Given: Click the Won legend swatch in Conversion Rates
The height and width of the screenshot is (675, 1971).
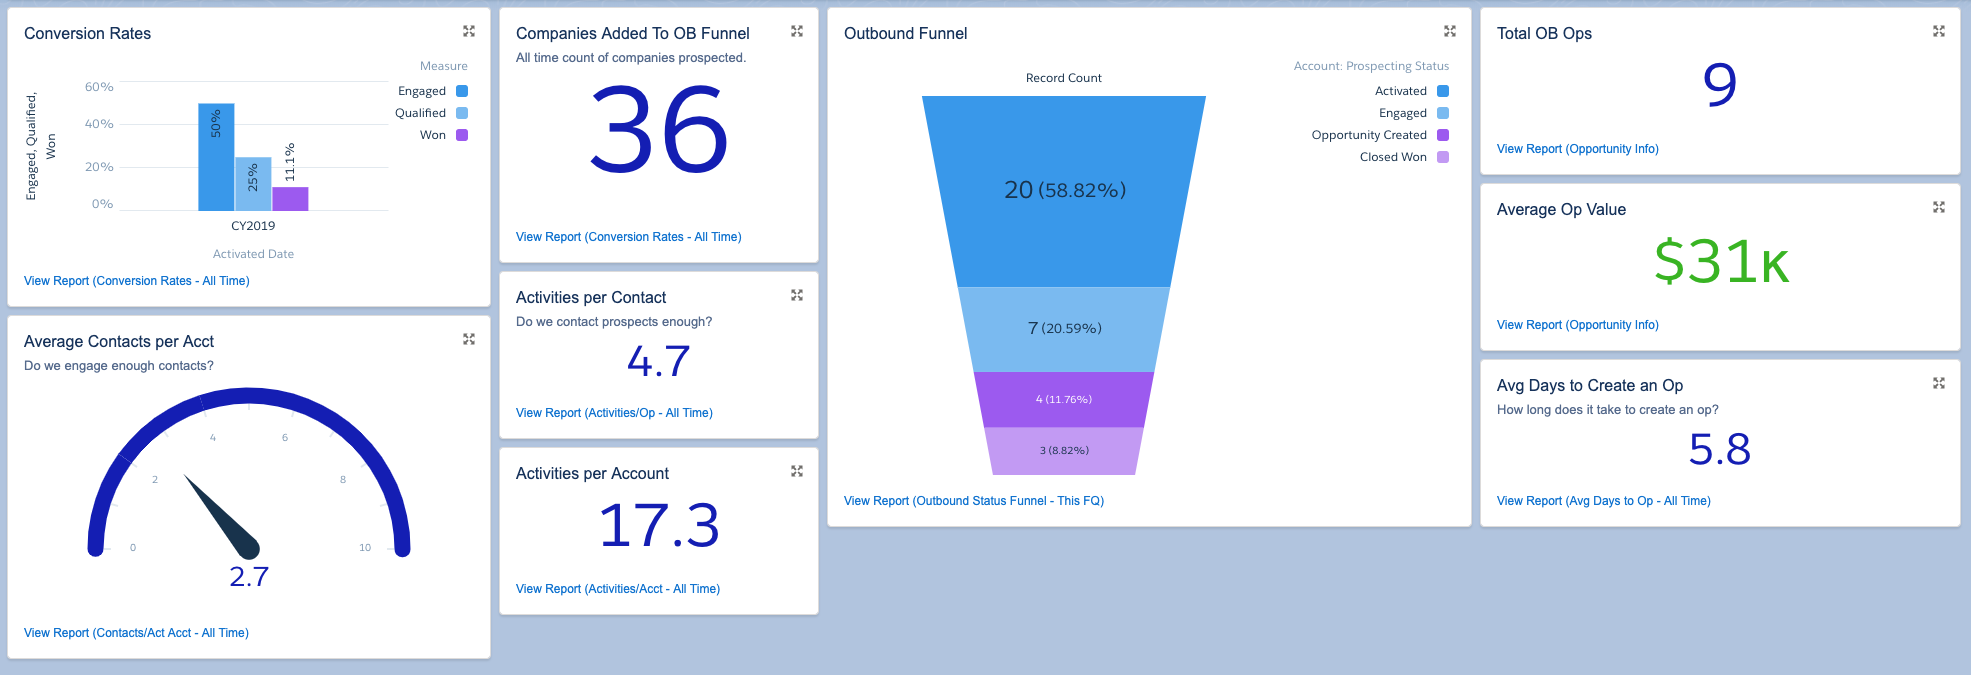Looking at the screenshot, I should click(462, 135).
